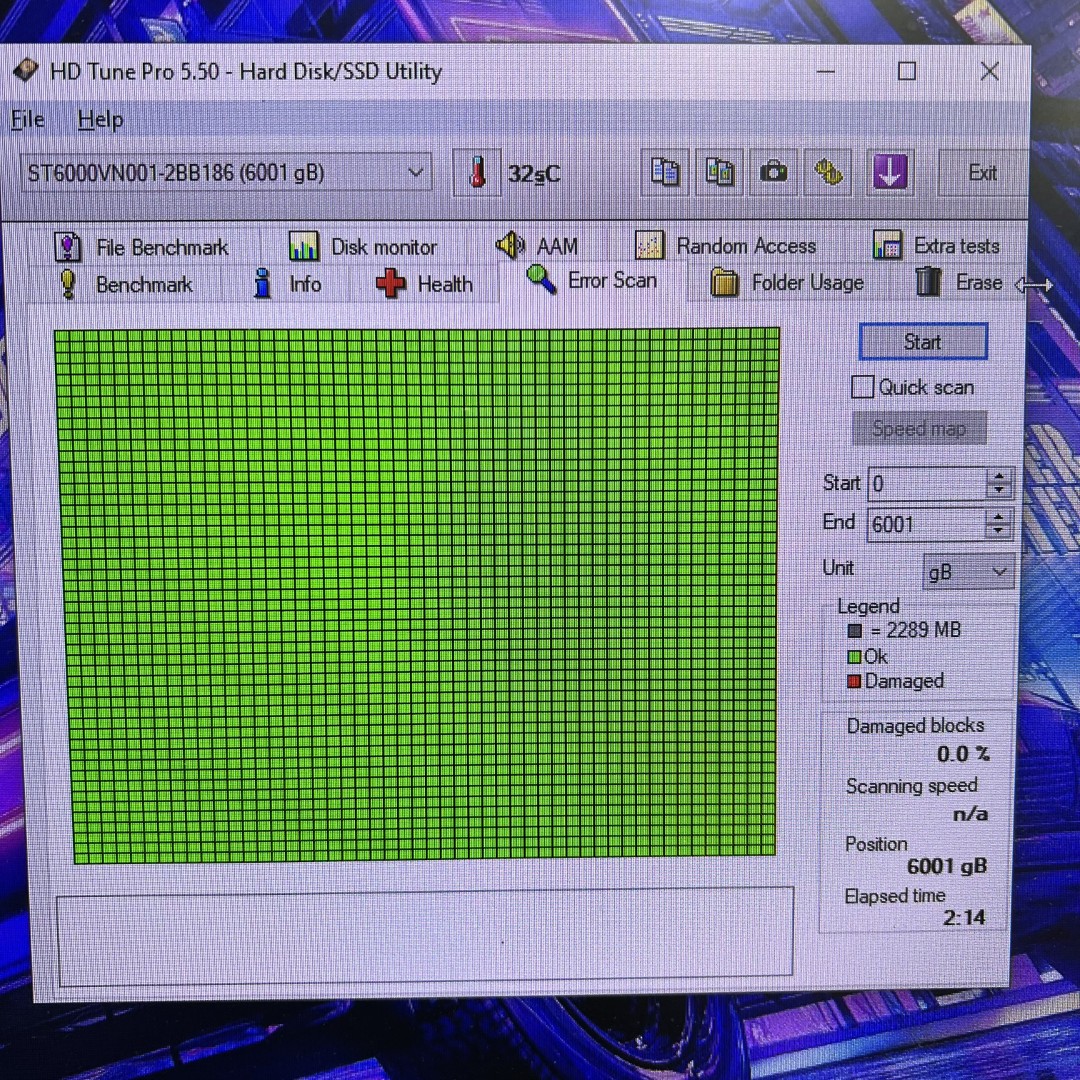Click inside the End position input field

coord(924,524)
